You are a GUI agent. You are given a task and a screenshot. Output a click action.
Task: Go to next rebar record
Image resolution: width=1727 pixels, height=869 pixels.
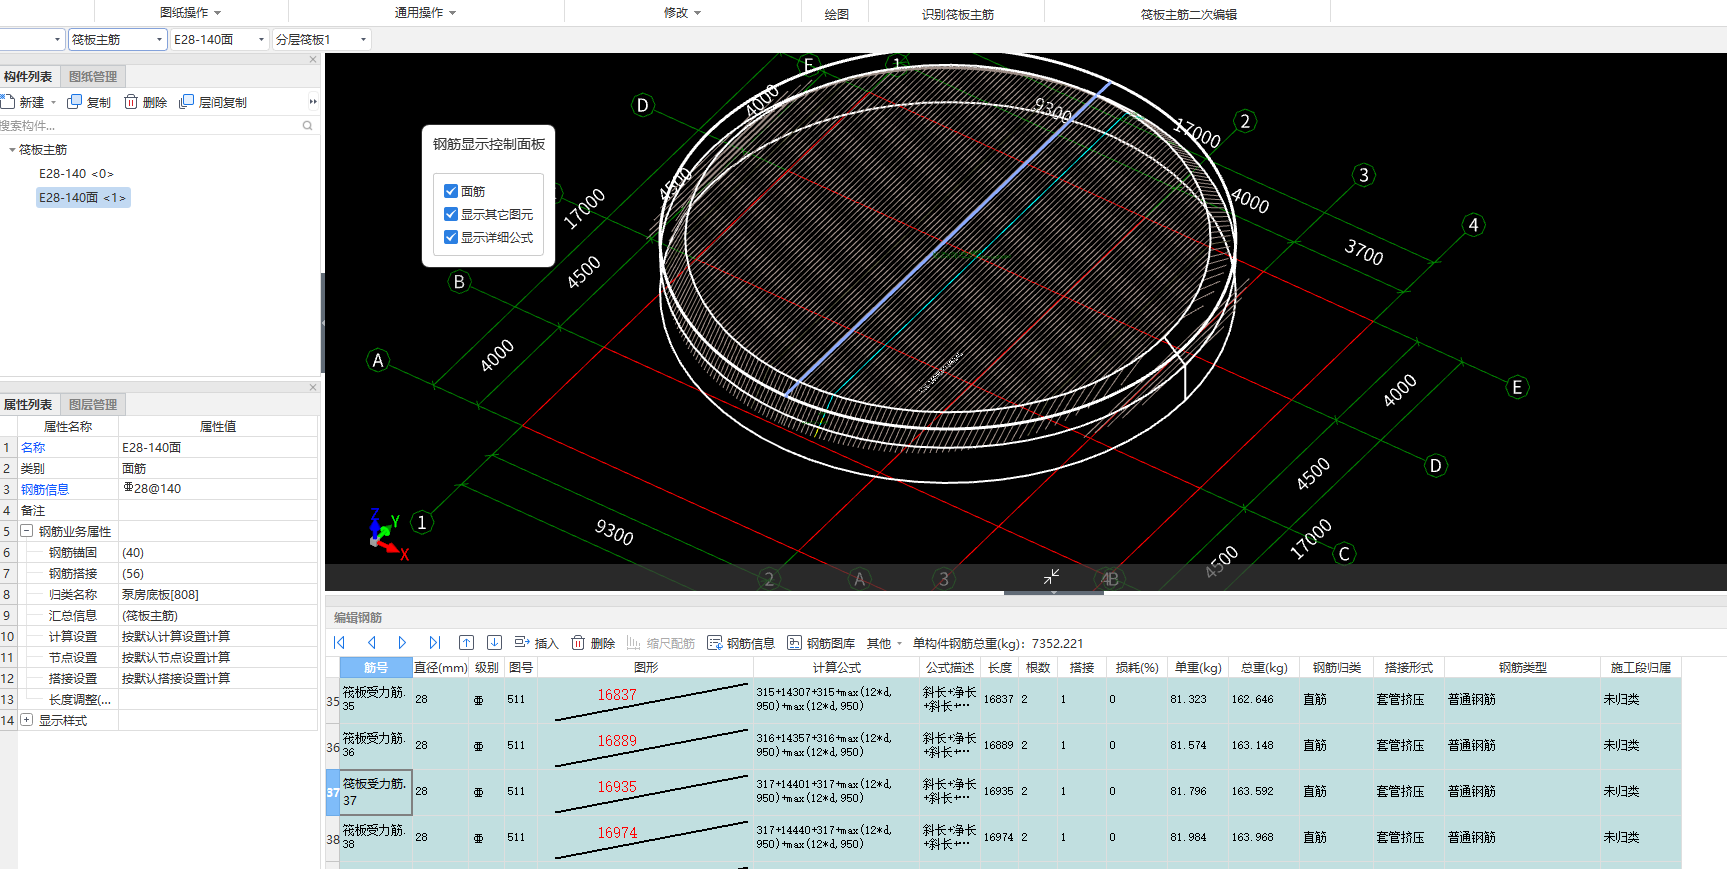(402, 643)
